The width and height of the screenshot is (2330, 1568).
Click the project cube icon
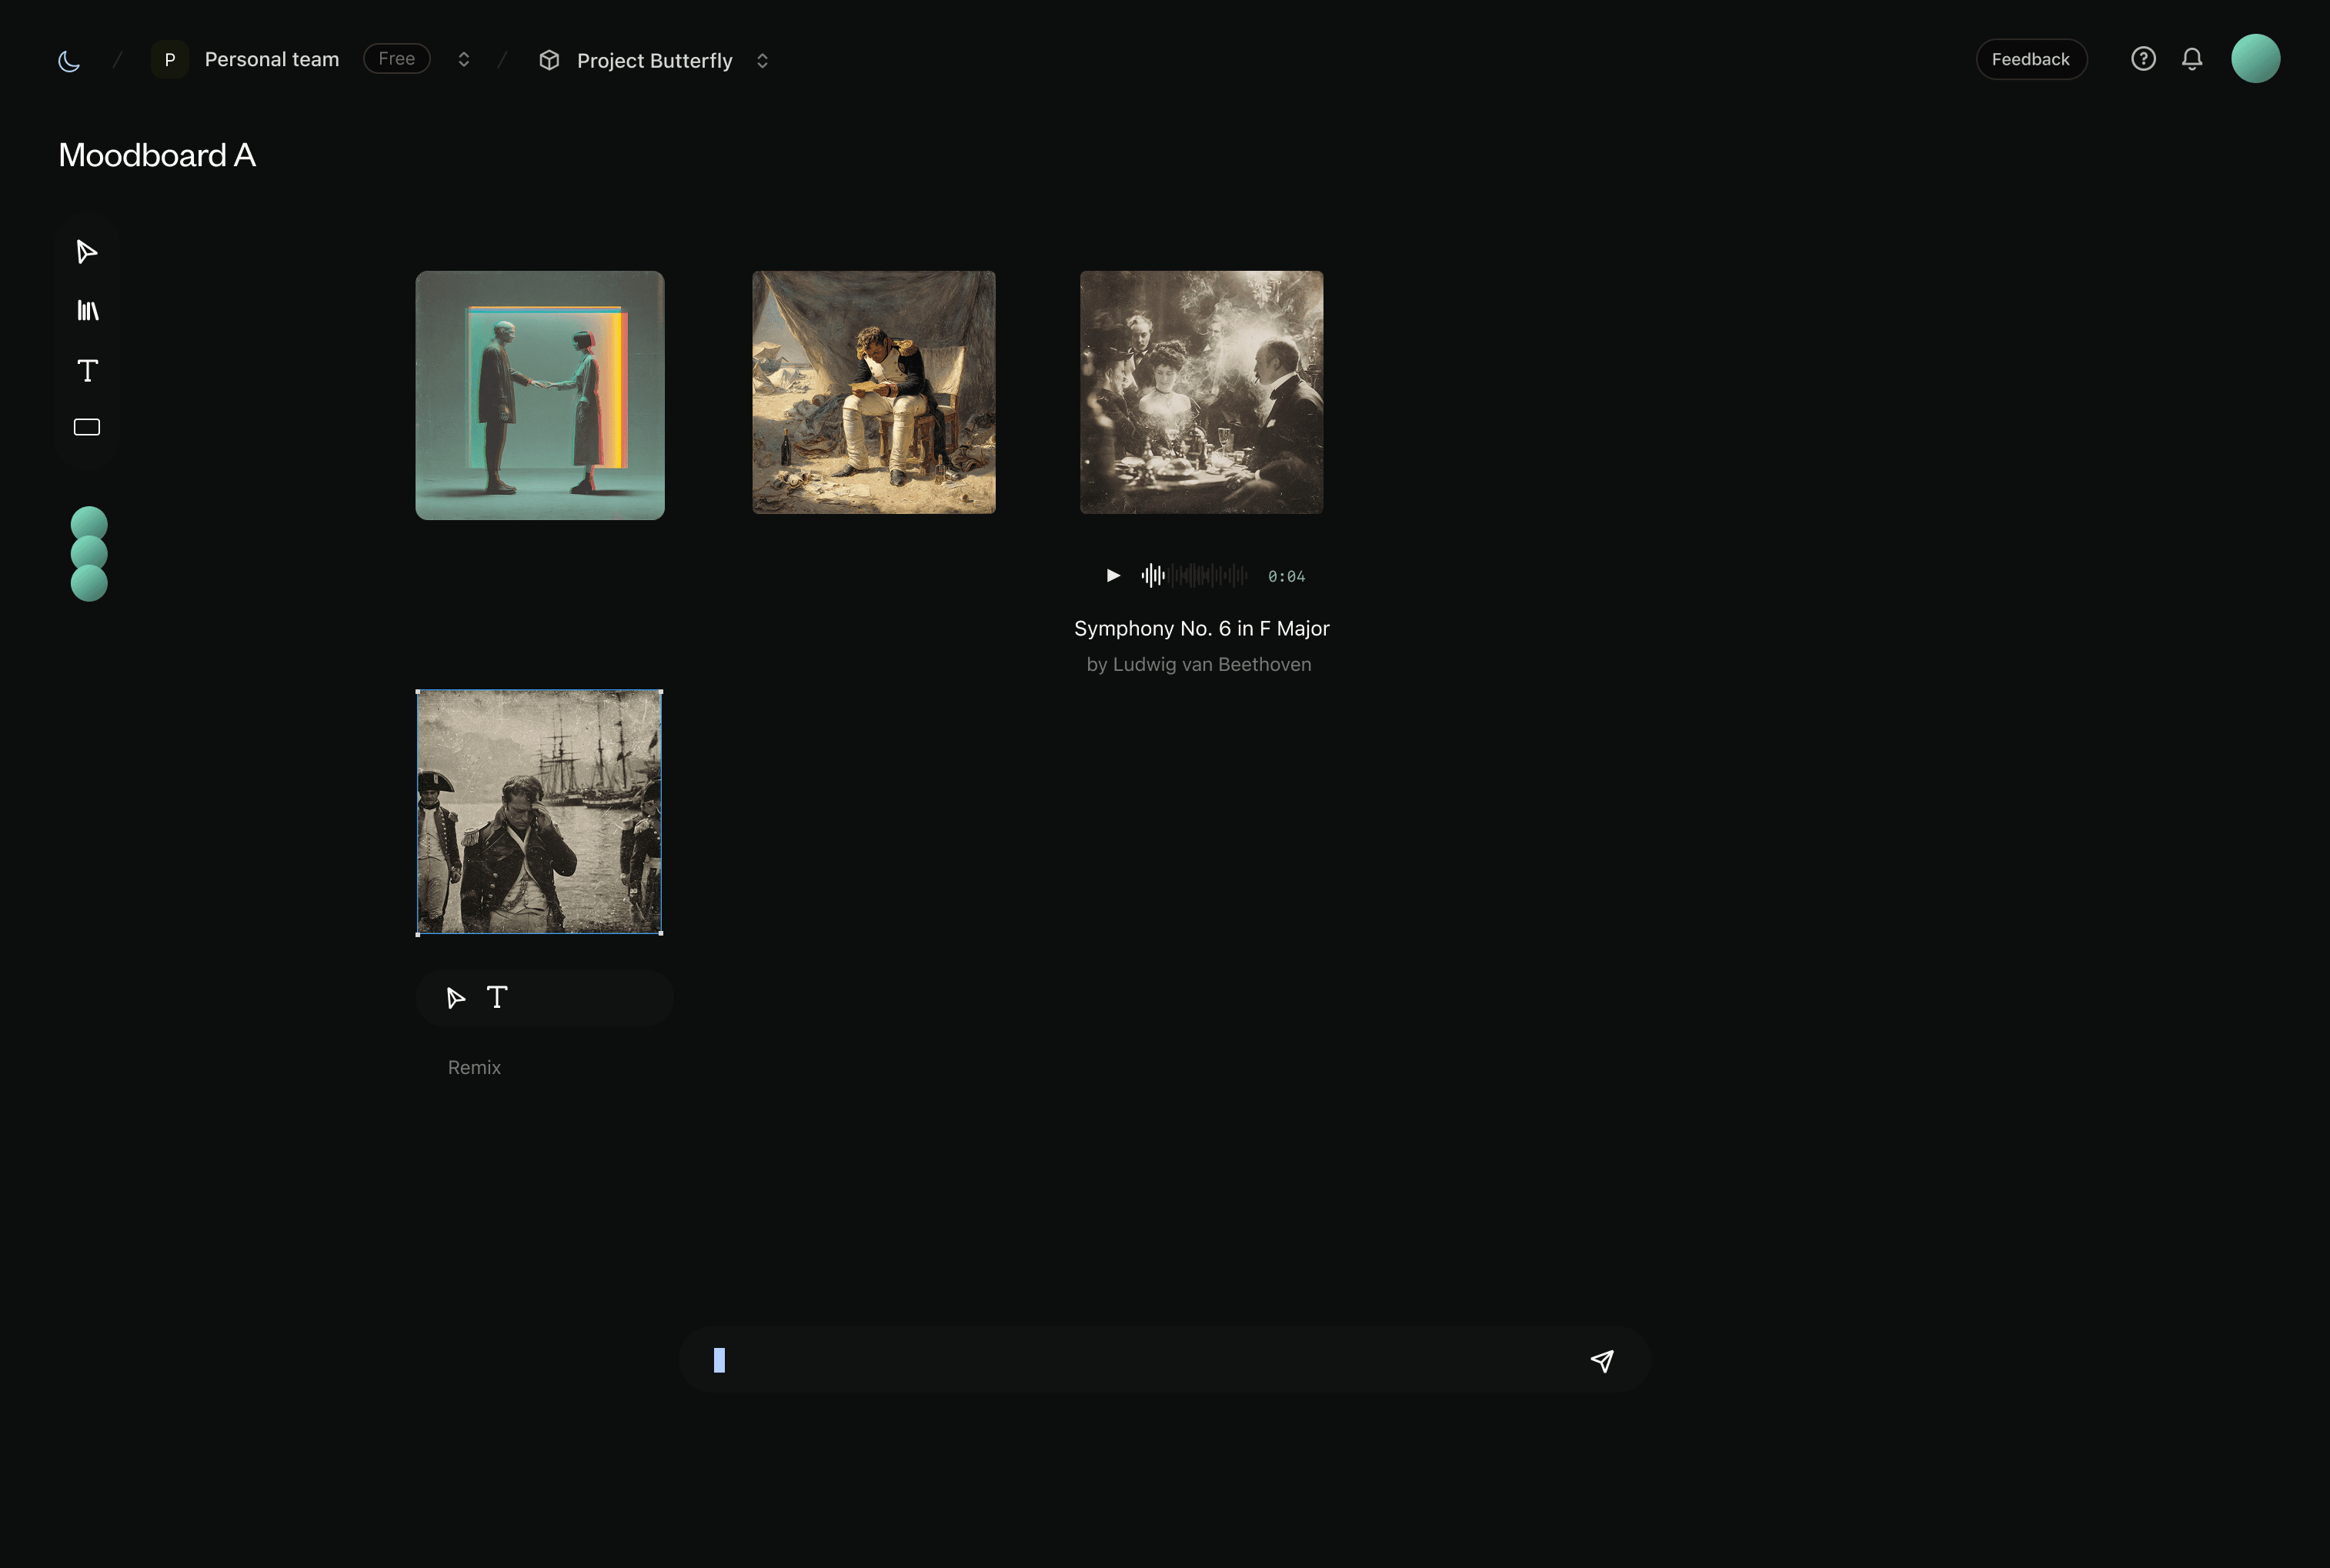pyautogui.click(x=549, y=60)
